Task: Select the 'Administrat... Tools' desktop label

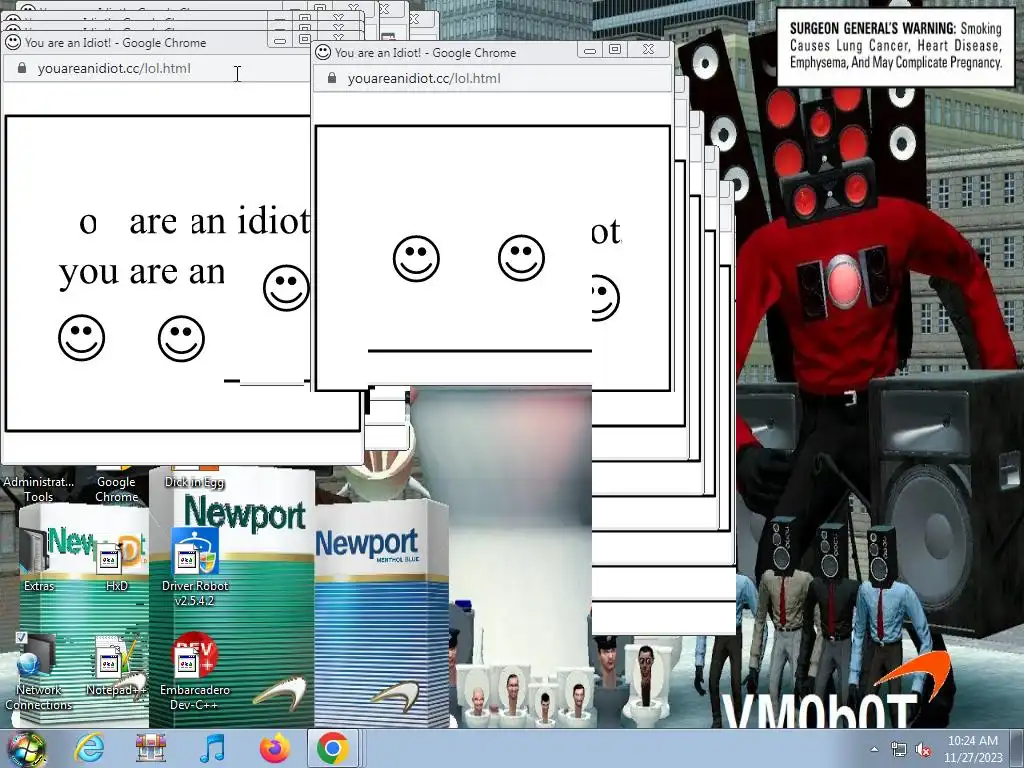Action: tap(39, 489)
